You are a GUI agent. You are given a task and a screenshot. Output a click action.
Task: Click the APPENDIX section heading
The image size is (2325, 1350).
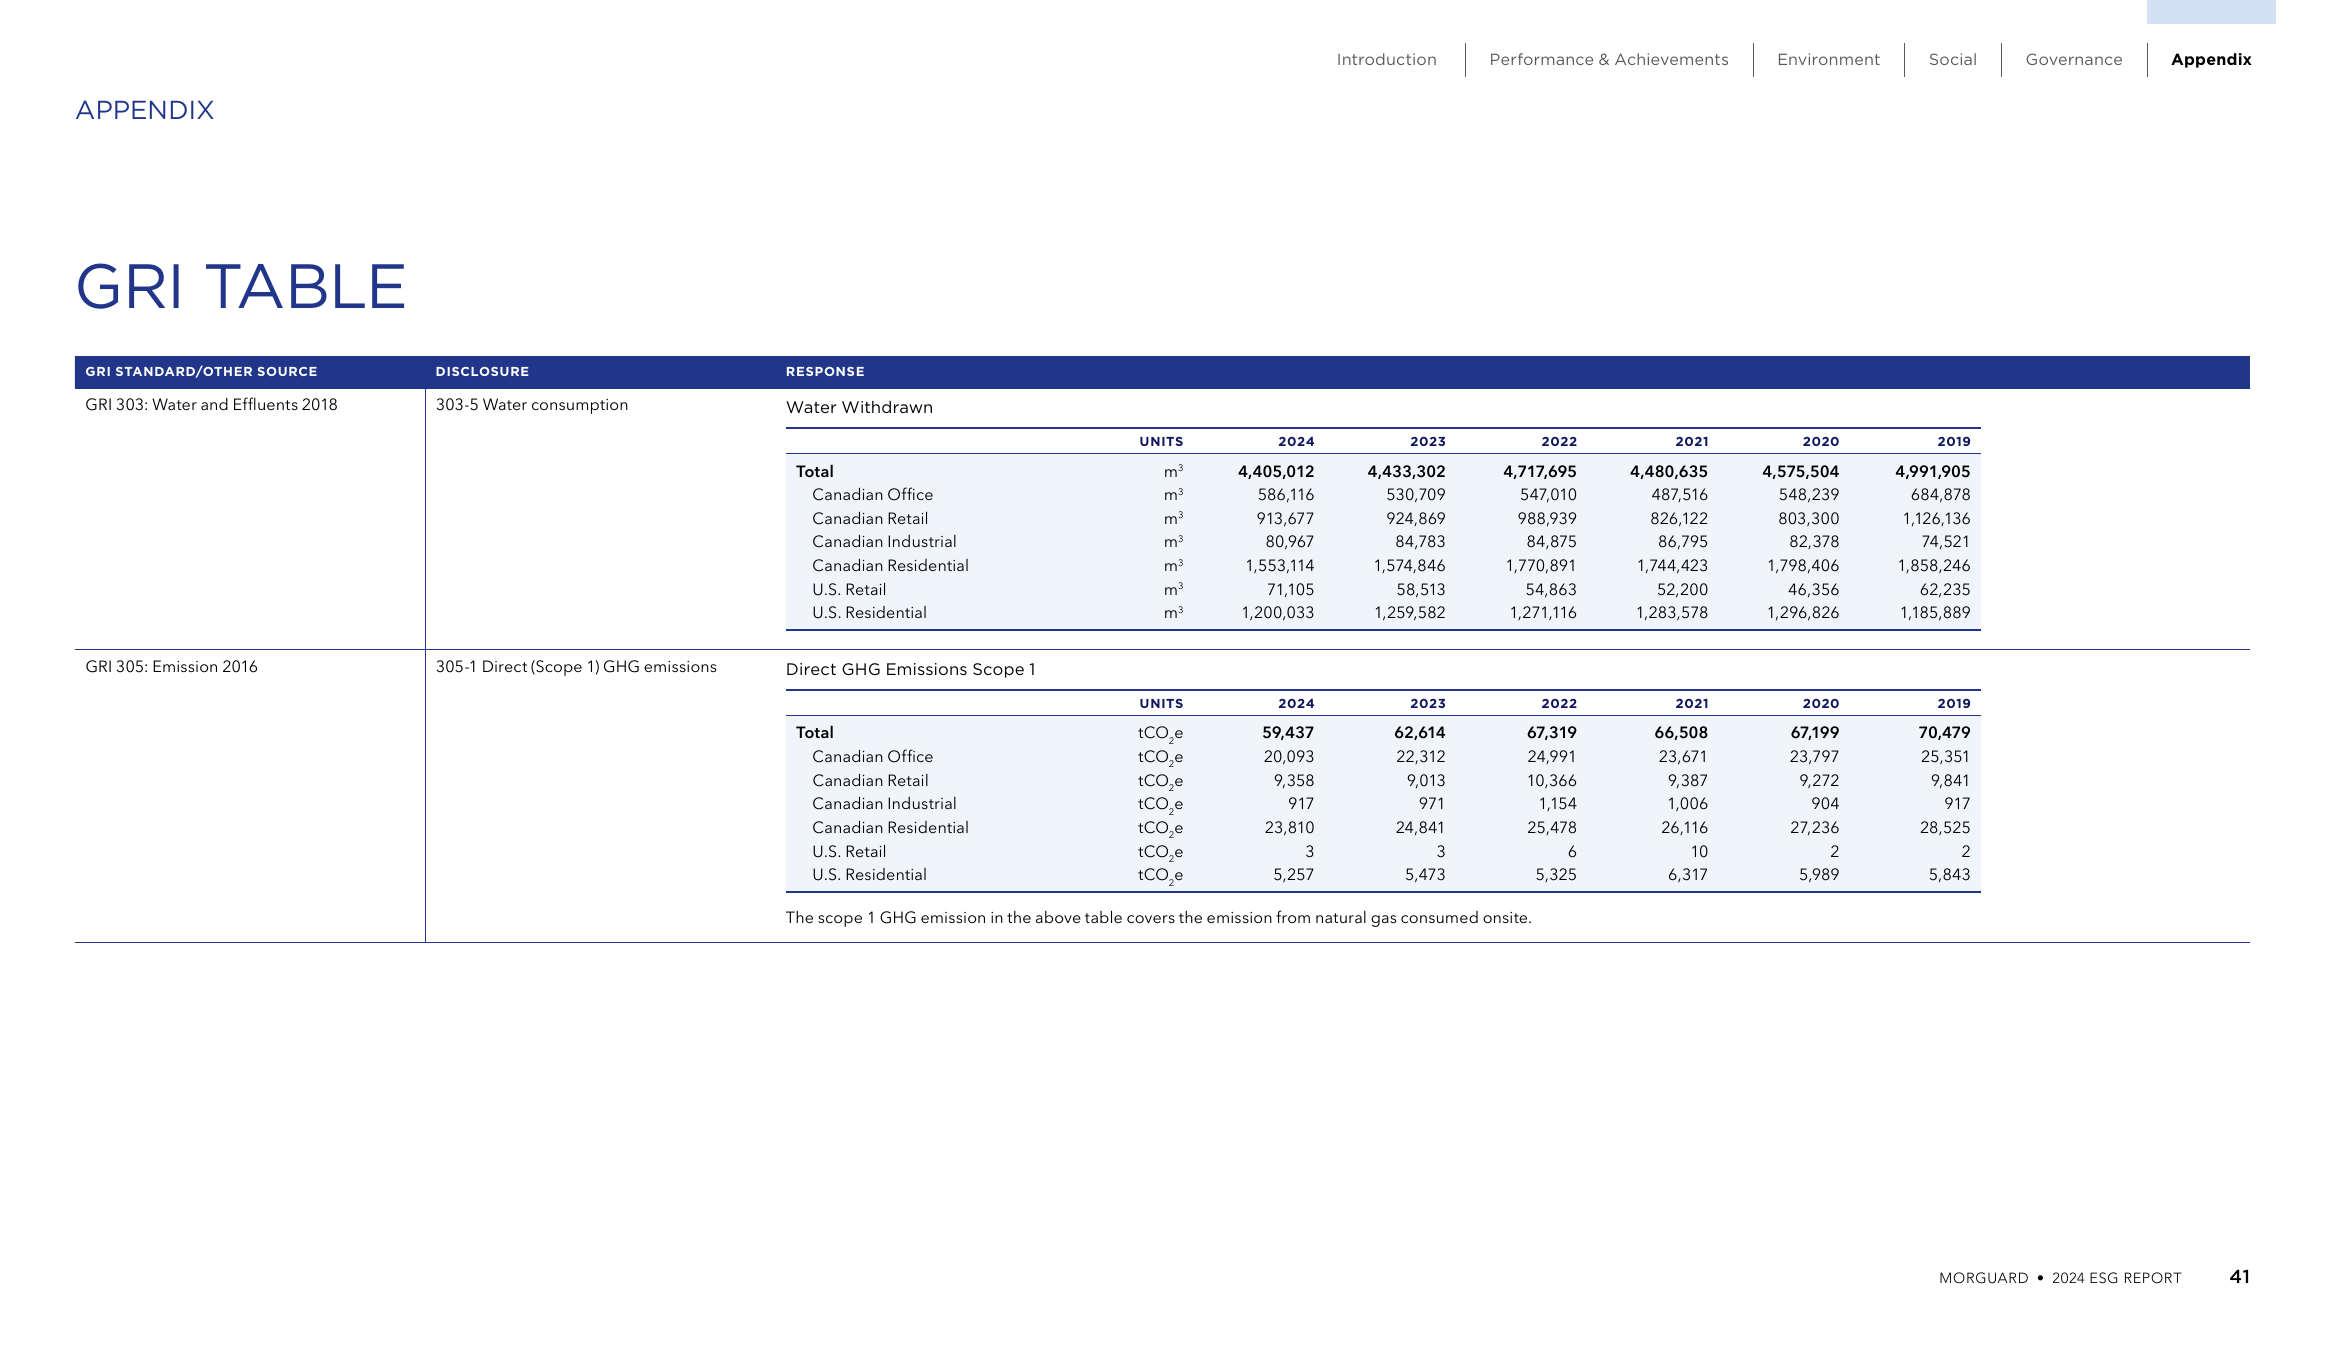(145, 110)
